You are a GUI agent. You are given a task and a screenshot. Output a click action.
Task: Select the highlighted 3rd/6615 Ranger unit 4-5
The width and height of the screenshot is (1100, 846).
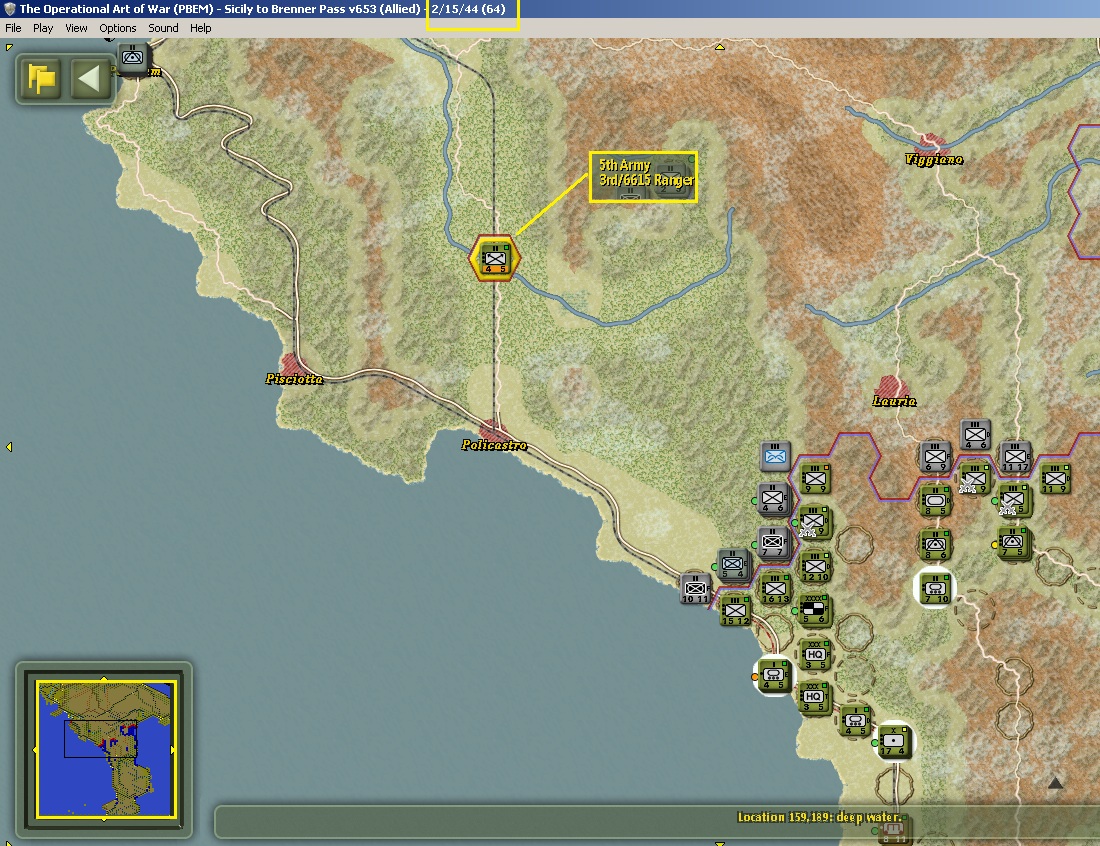point(495,259)
